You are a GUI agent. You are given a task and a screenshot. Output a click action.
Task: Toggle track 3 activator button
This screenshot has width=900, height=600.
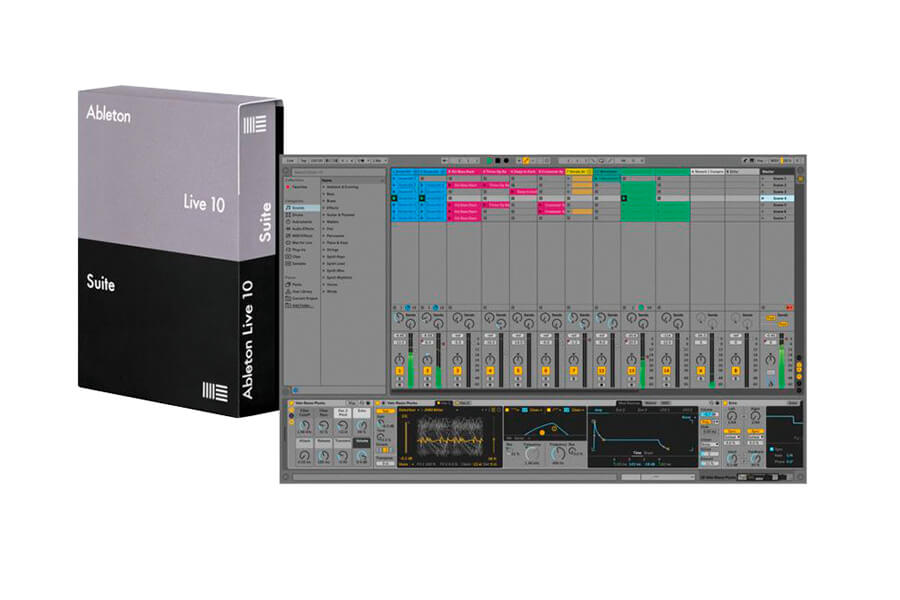click(x=457, y=370)
